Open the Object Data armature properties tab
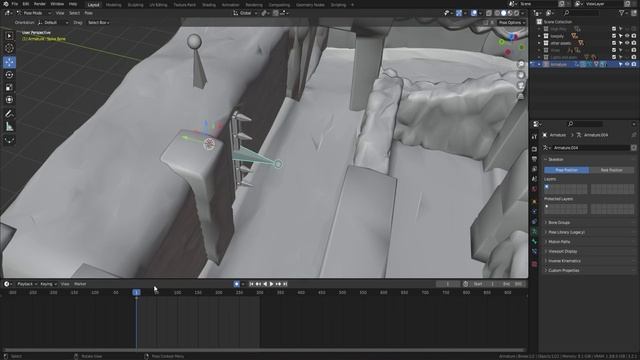Screen dimensions: 640x360 [534, 231]
